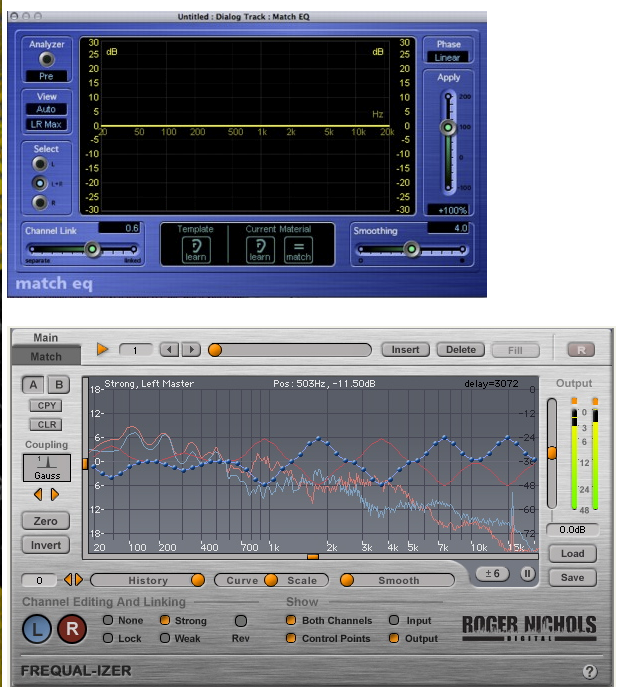Click the orange knob on the position bar
The width and height of the screenshot is (631, 687).
[x=215, y=350]
